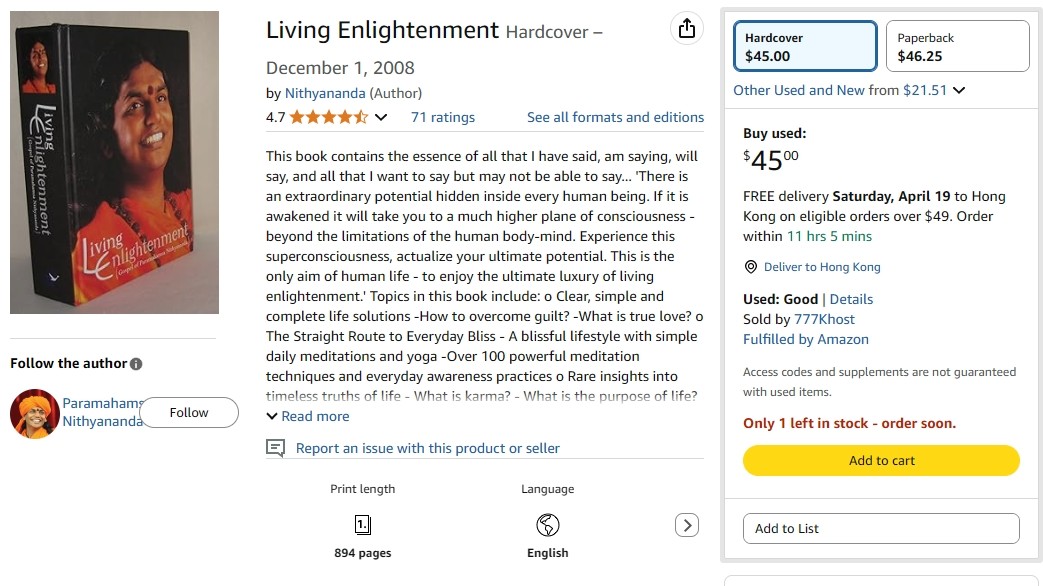This screenshot has height=586, width=1043.
Task: Click the Report an issue speech bubble icon
Action: [x=275, y=448]
